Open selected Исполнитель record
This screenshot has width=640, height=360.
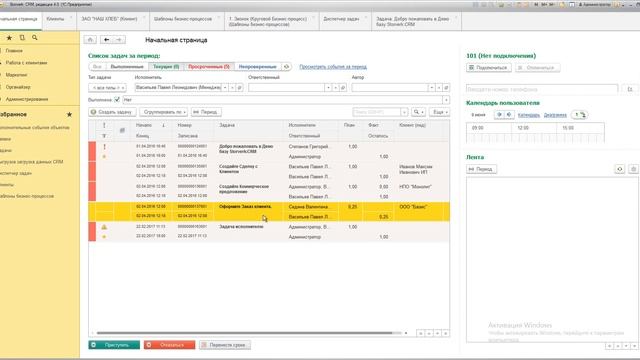click(240, 88)
